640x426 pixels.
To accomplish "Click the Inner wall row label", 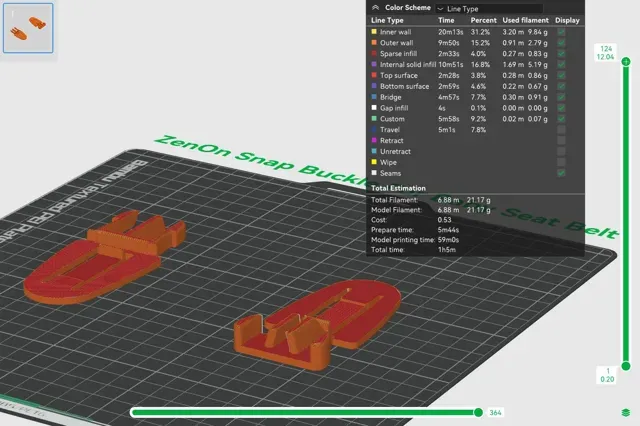I will (396, 32).
